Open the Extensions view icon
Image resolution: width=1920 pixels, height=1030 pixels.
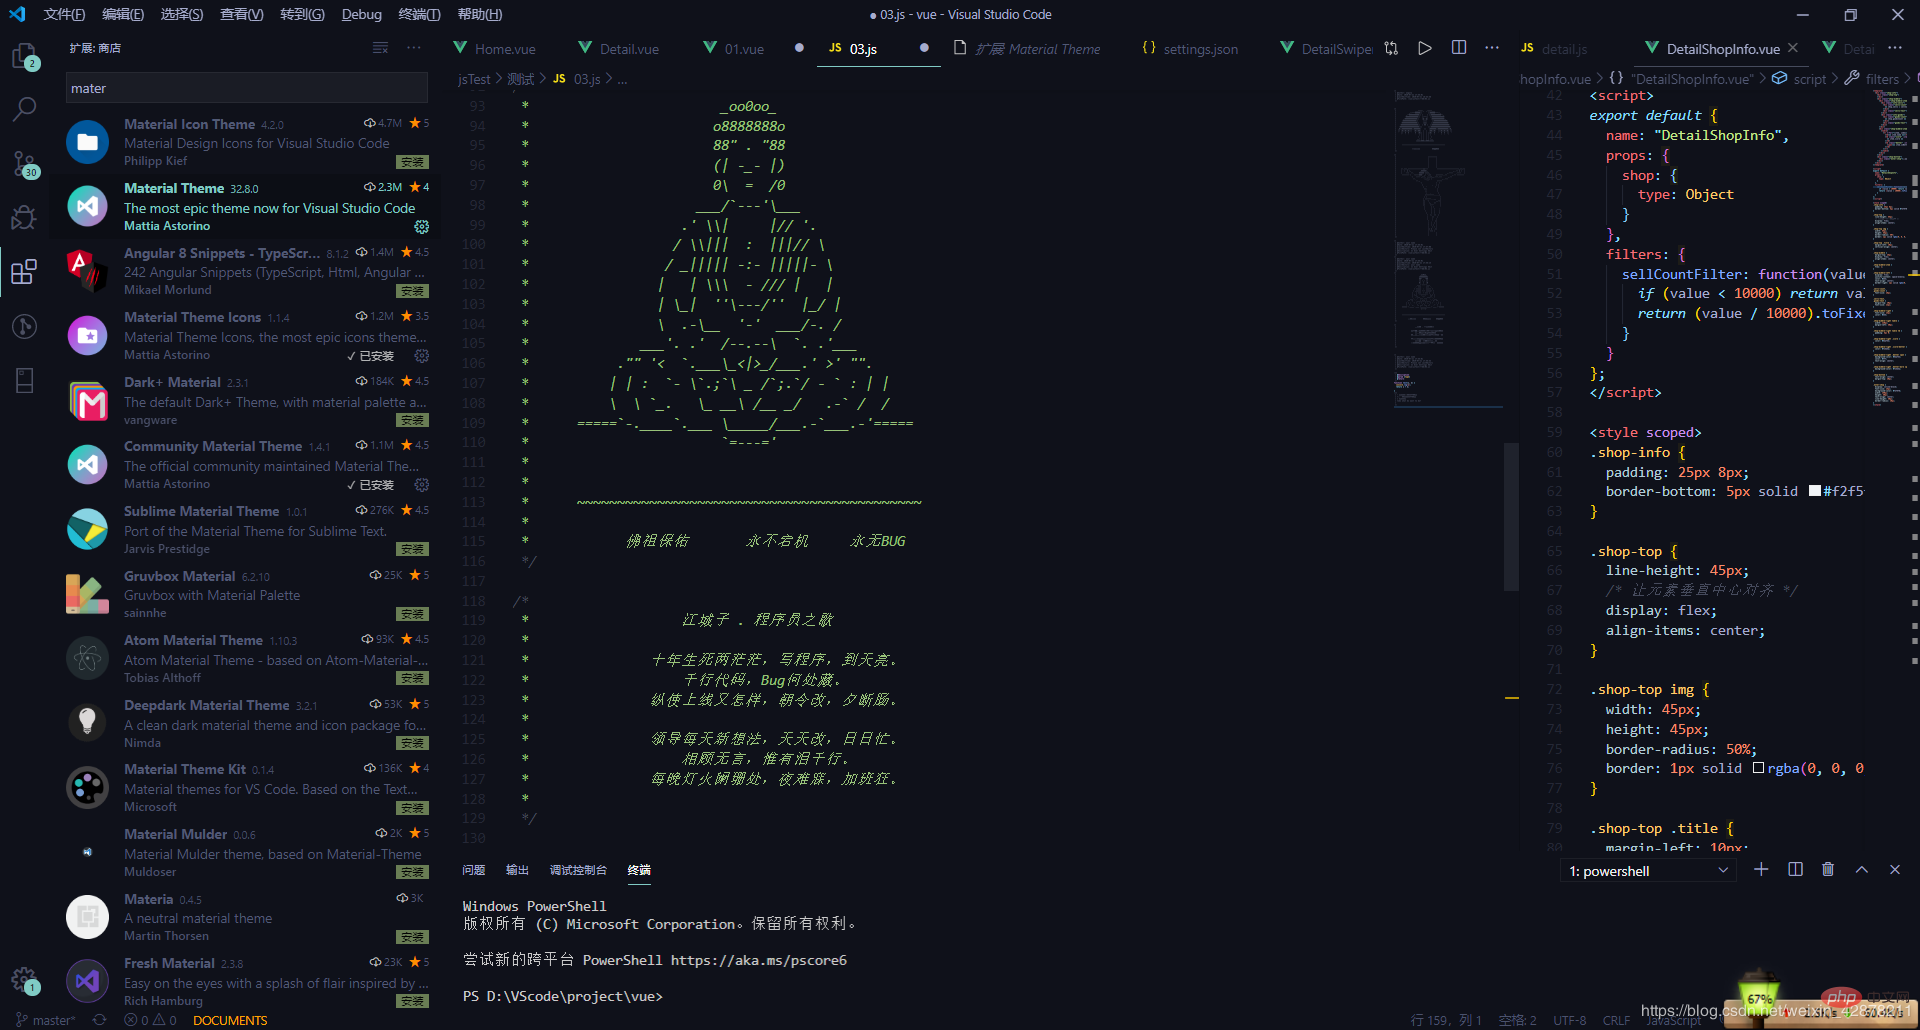pos(24,271)
